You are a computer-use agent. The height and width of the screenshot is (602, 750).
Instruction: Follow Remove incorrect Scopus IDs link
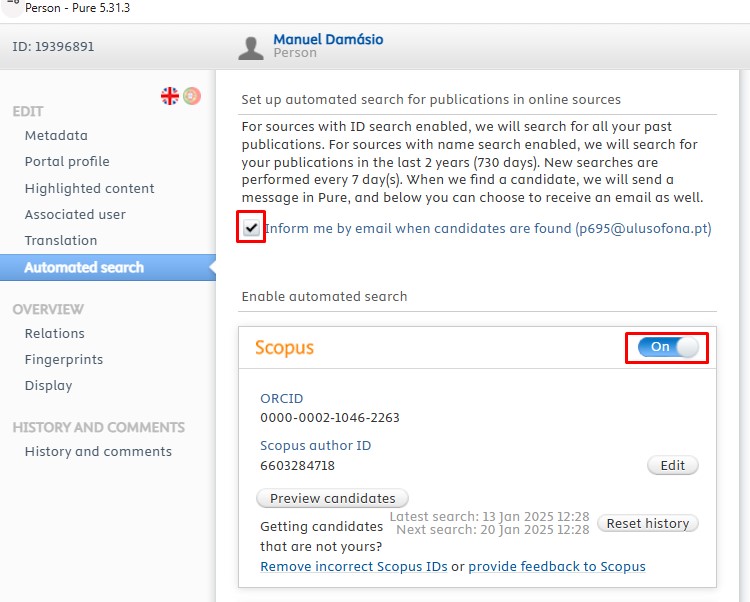(x=354, y=567)
